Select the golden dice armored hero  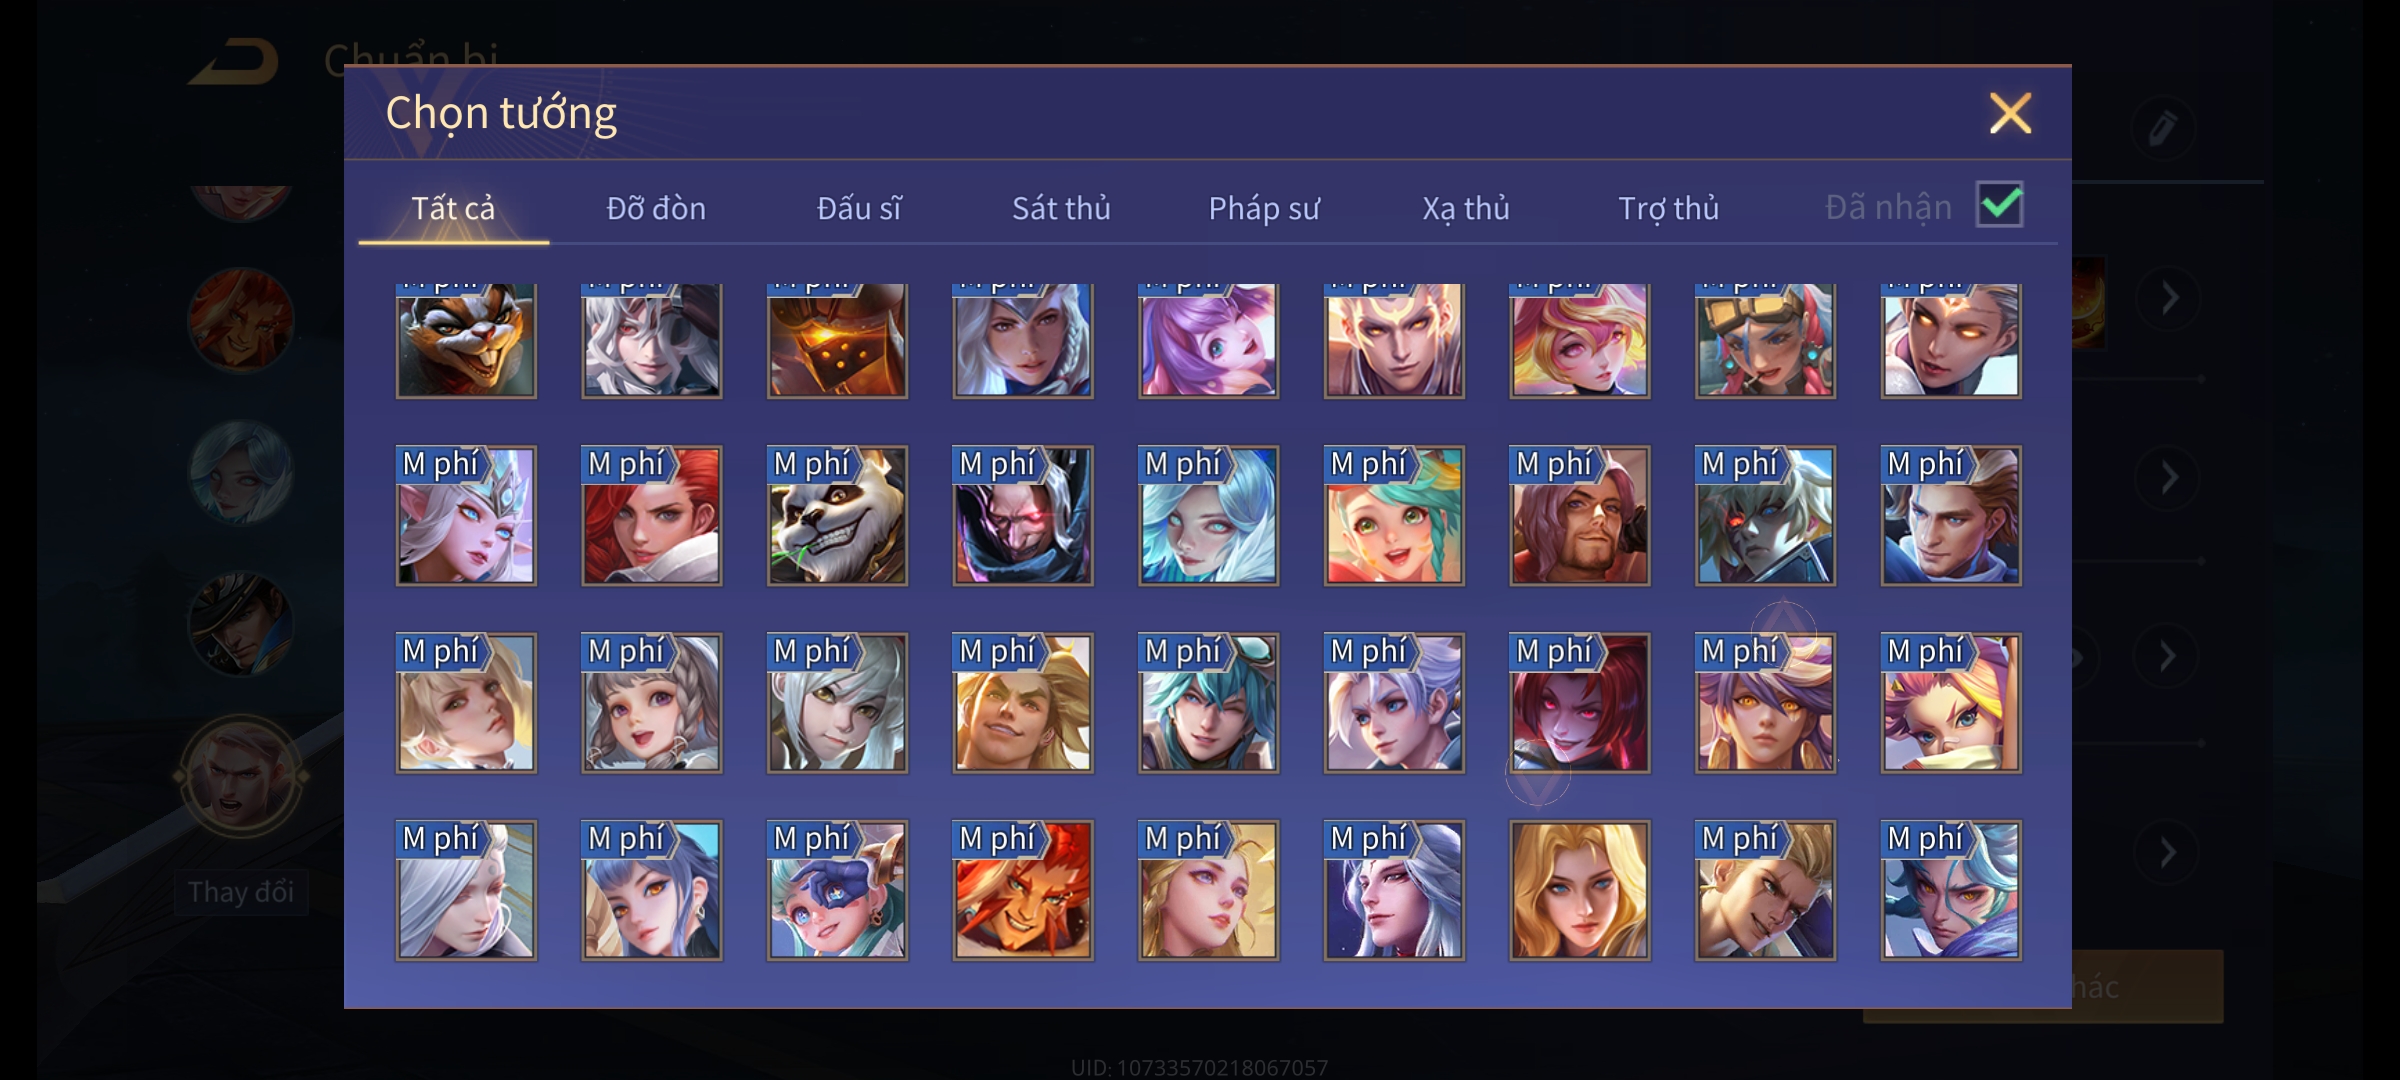click(x=837, y=341)
